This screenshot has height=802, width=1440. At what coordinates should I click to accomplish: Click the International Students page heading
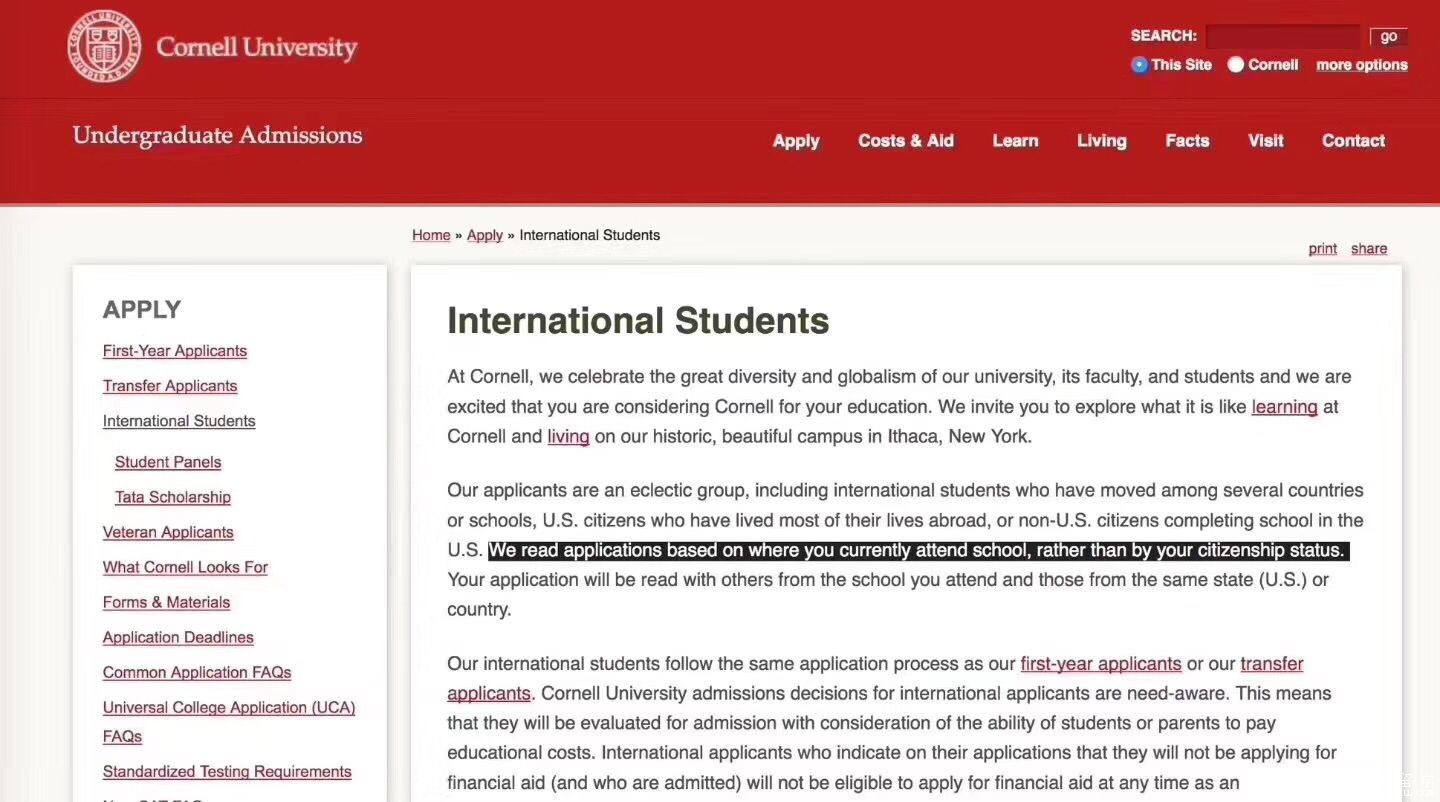(638, 321)
